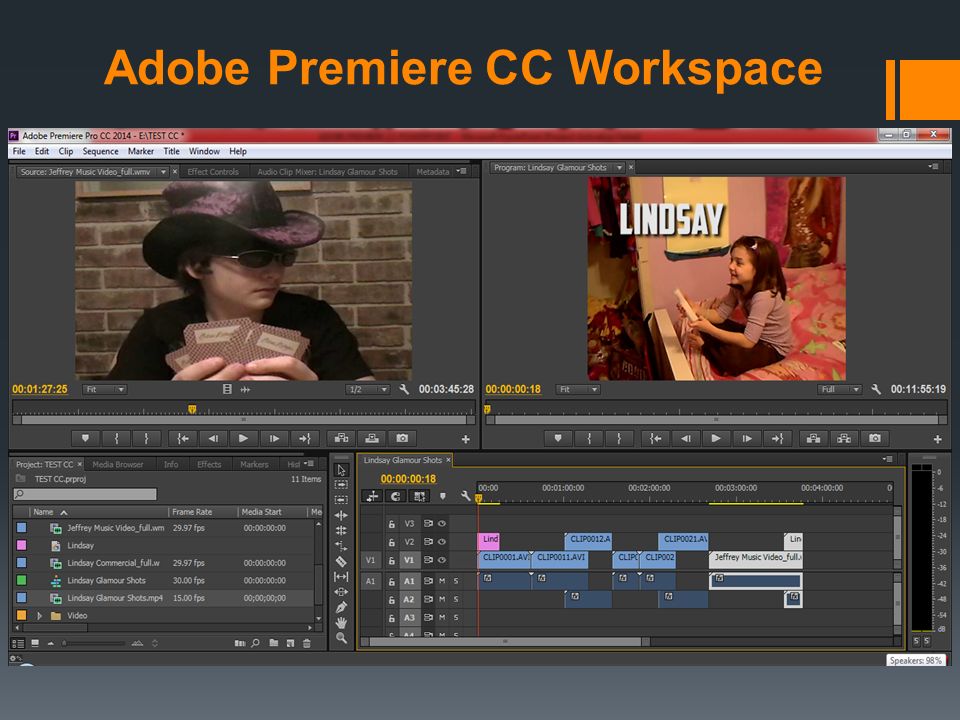Click Extract button in Program monitor
The image size is (960, 720).
click(844, 438)
